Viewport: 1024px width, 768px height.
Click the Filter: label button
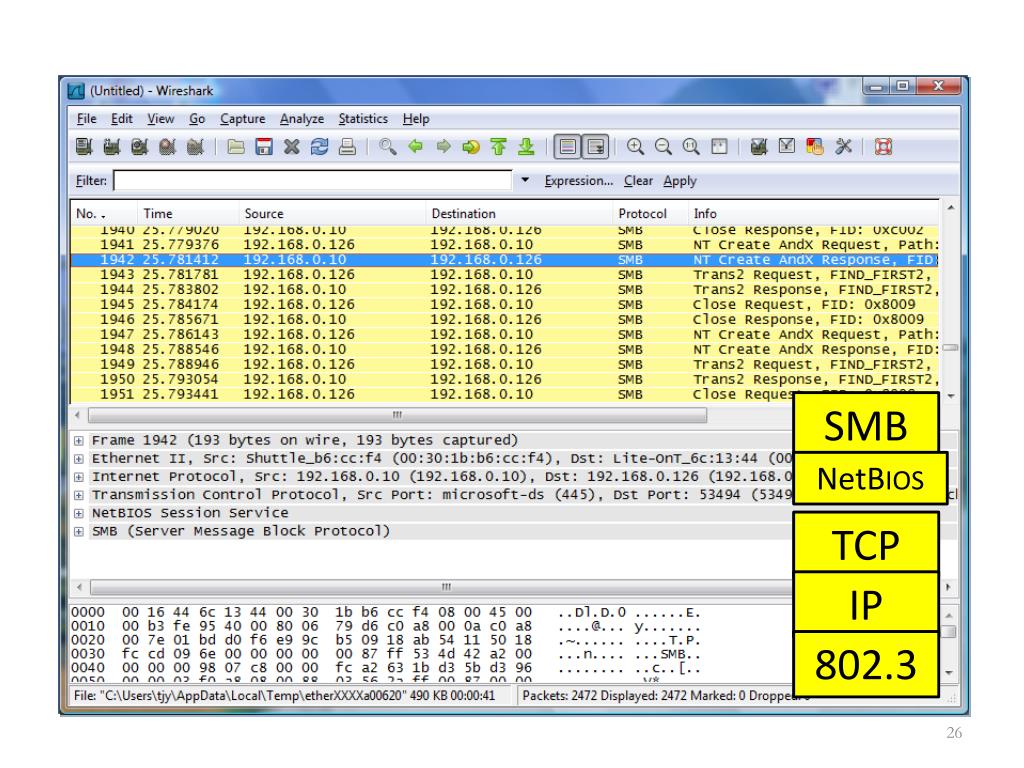tap(91, 181)
